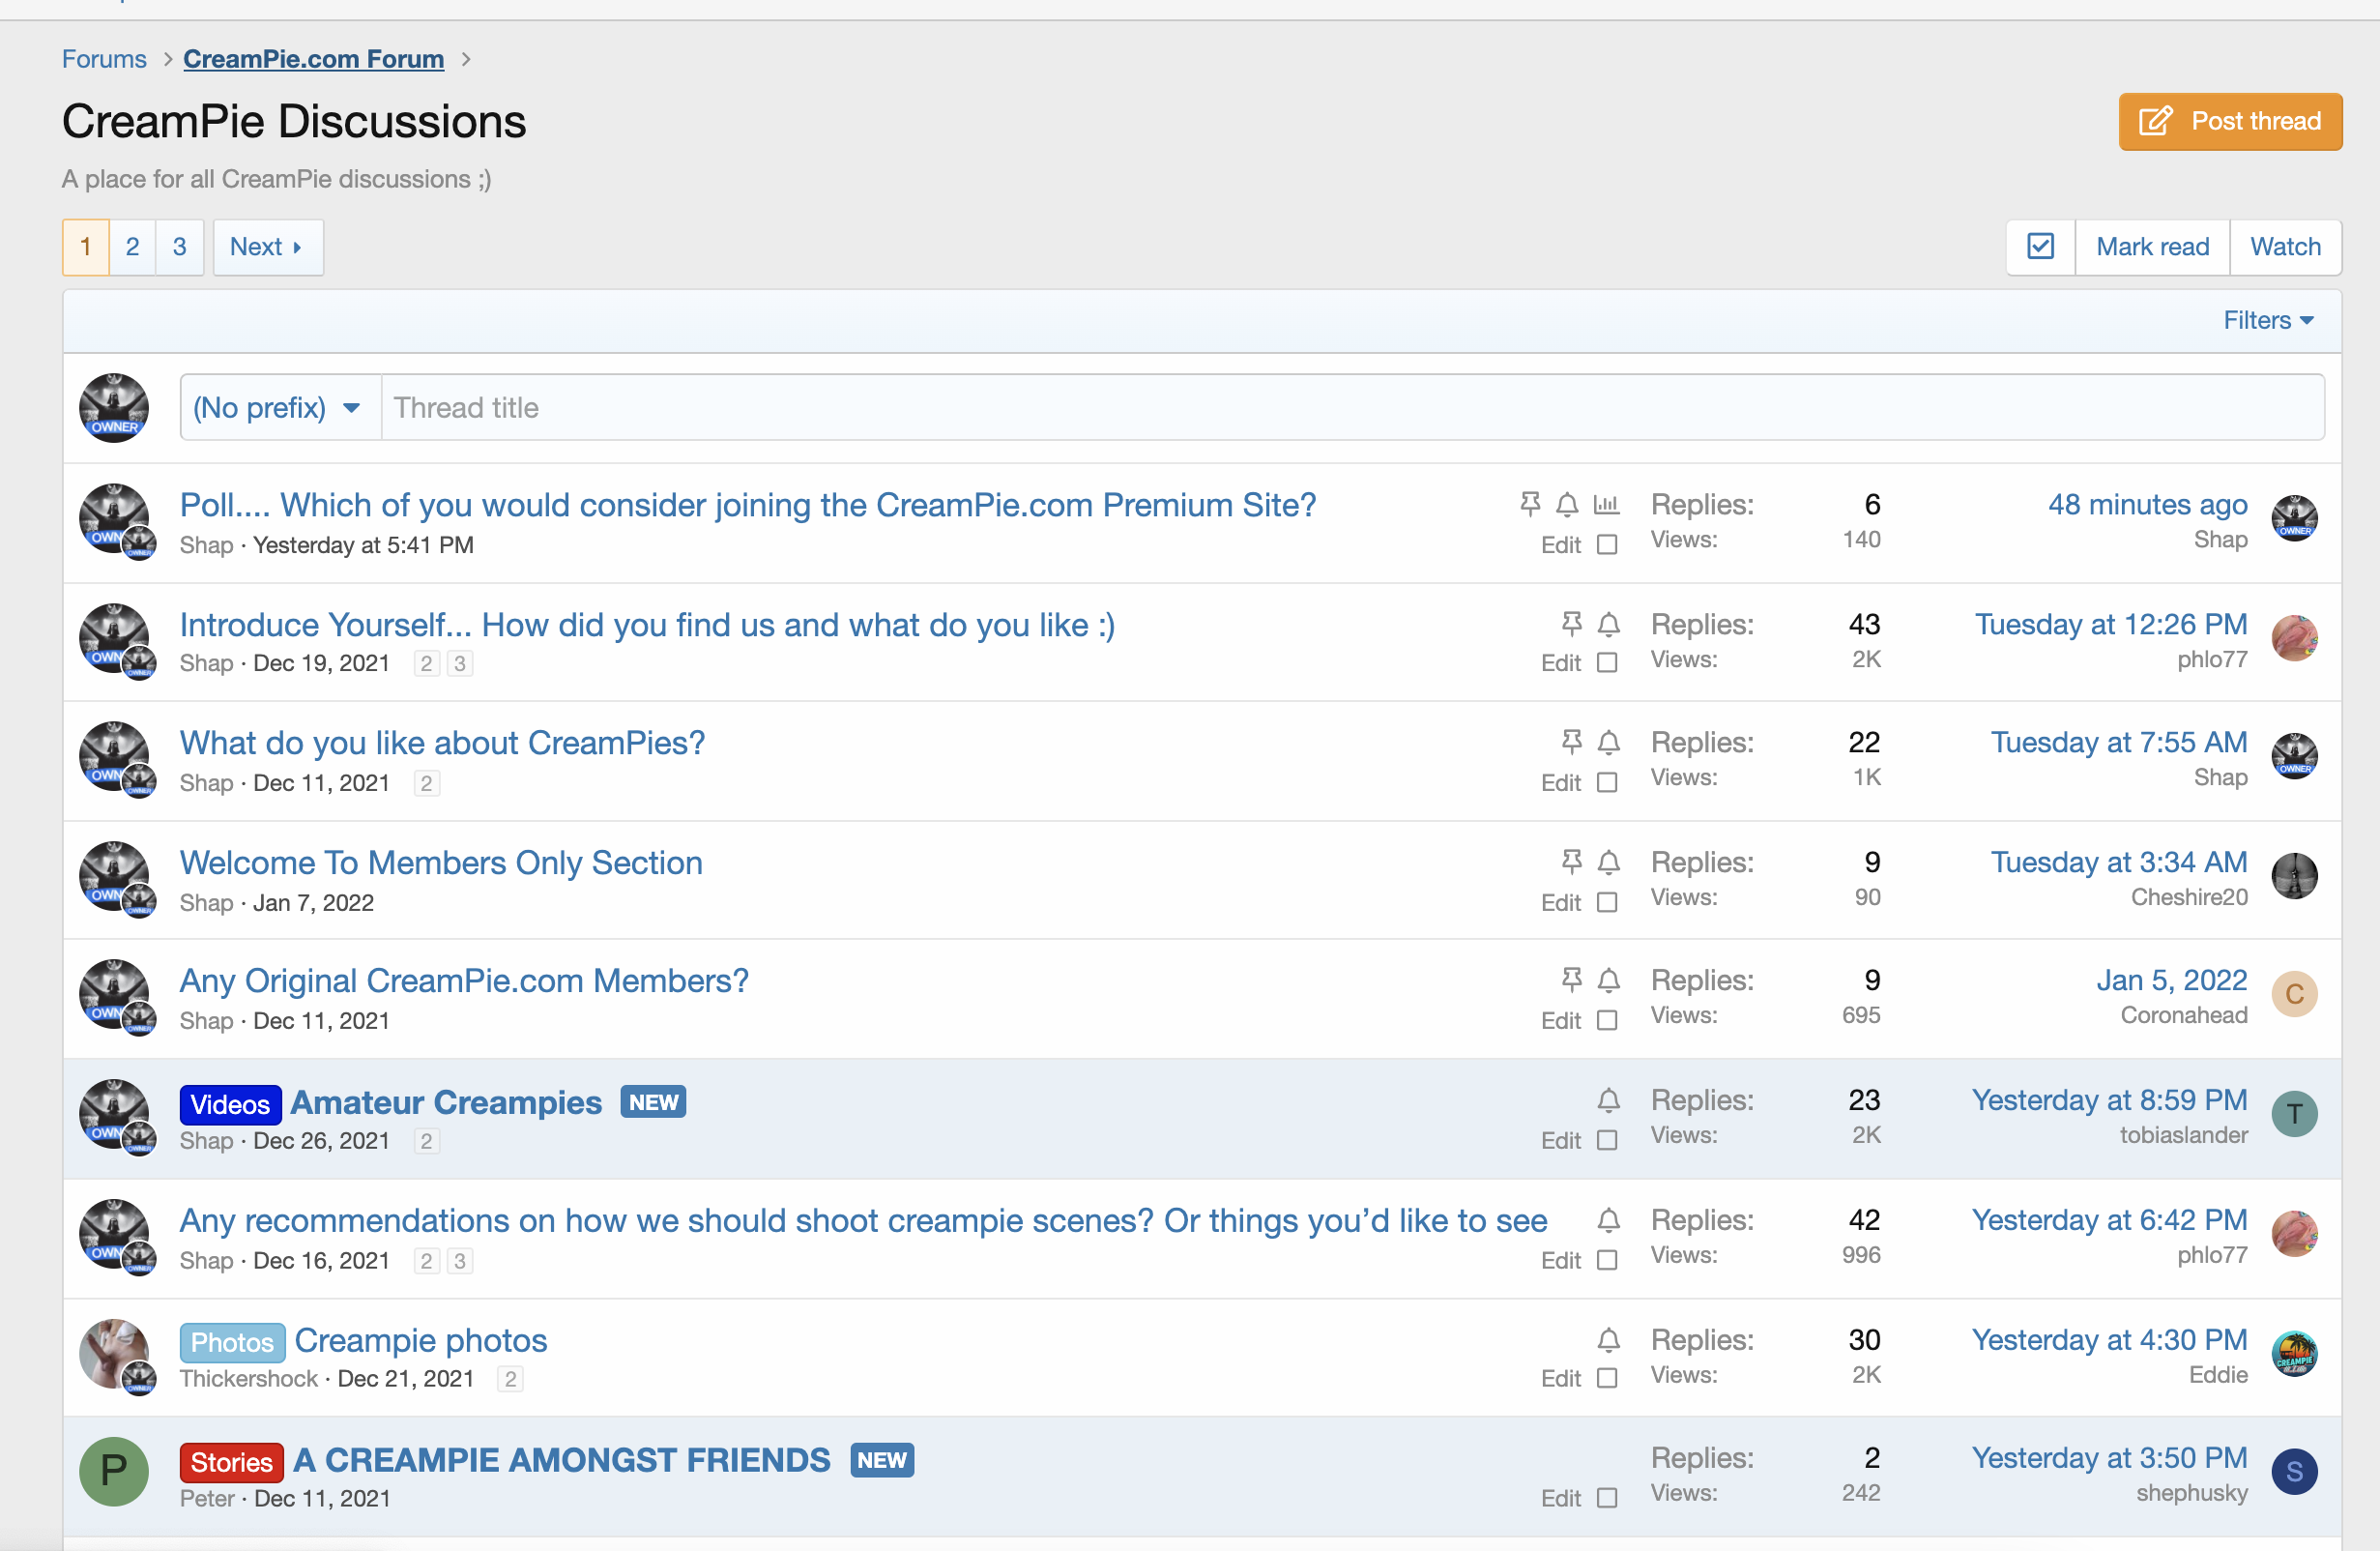
Task: Click Shap avatar at right of Poll row
Action: (x=2294, y=518)
